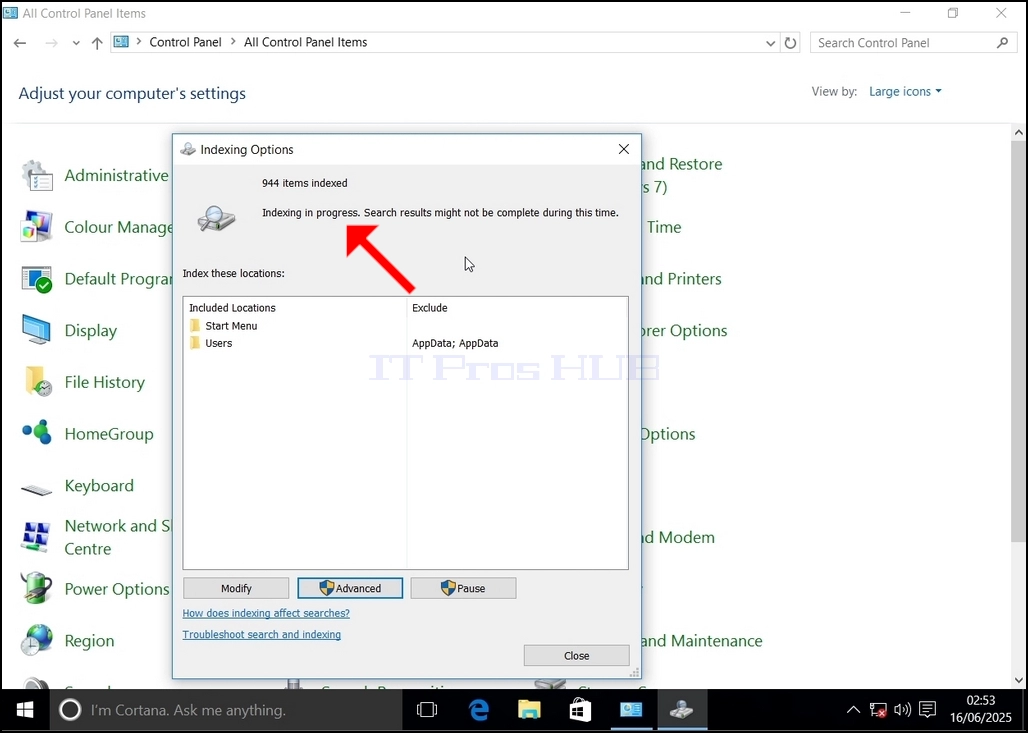Open the Keyboard icon
This screenshot has height=733, width=1028.
coord(37,489)
